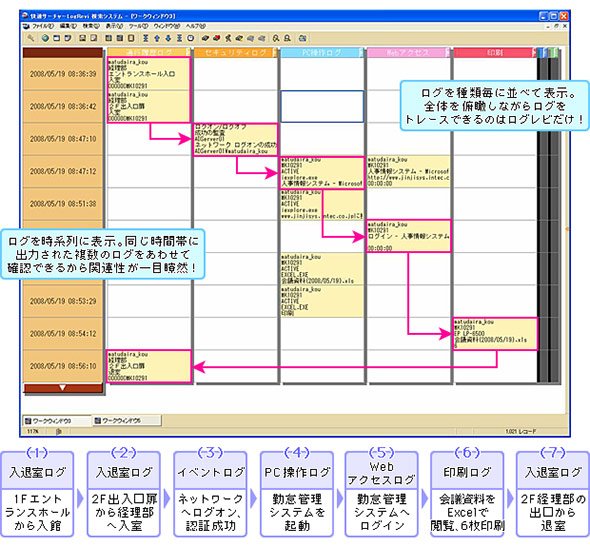590x547 pixels.
Task: Click the red eraser-like toolbar icon
Action: (x=217, y=38)
